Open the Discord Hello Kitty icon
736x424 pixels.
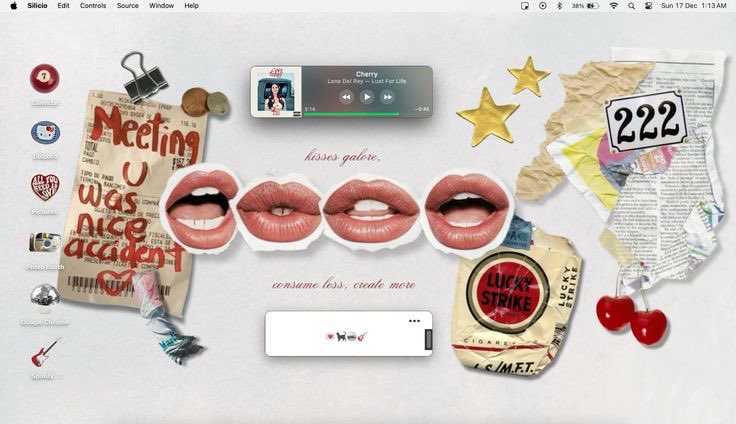pyautogui.click(x=45, y=133)
